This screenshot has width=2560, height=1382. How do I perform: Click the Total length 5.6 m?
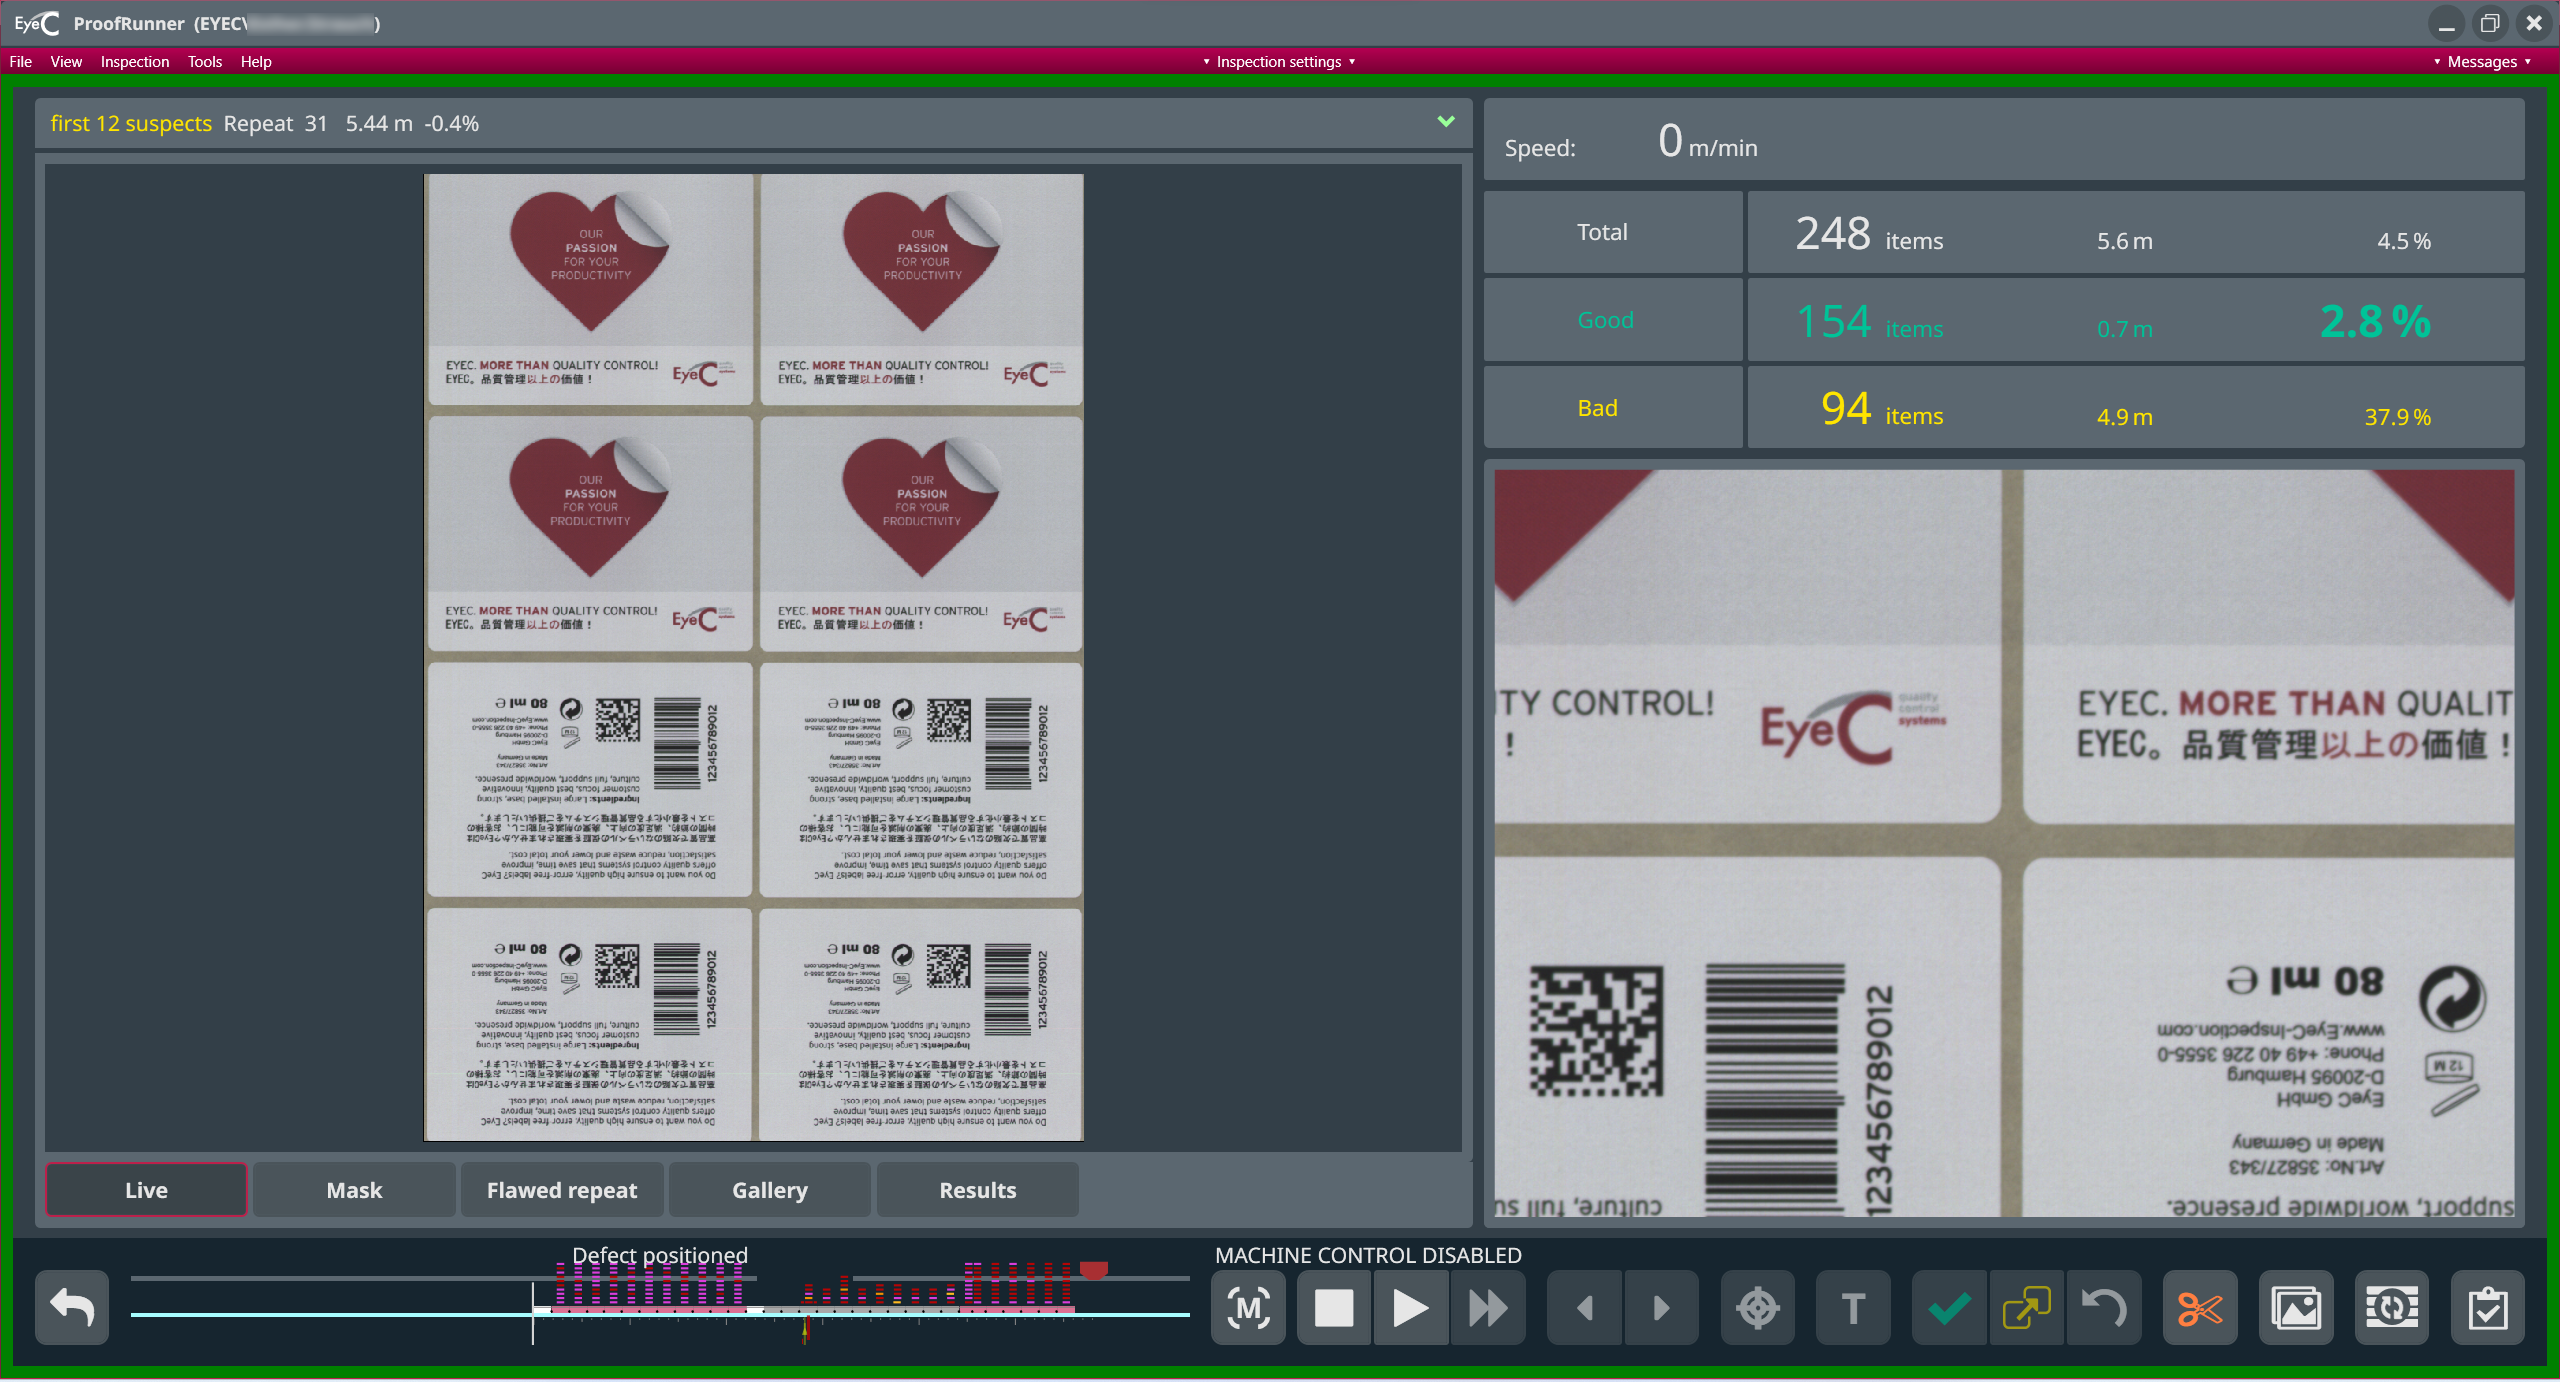[2125, 241]
